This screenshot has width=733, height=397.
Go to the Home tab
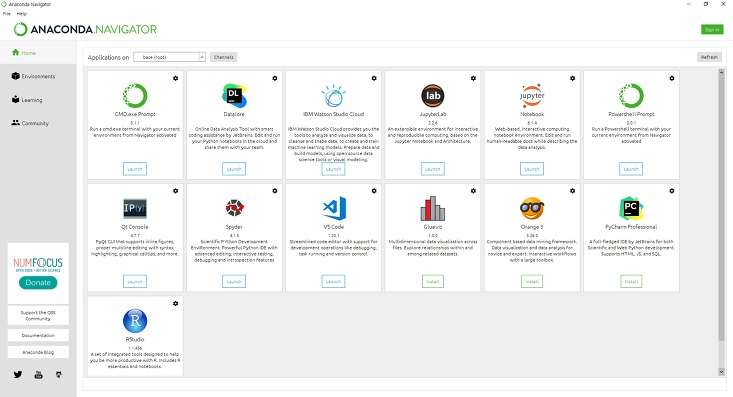38,52
